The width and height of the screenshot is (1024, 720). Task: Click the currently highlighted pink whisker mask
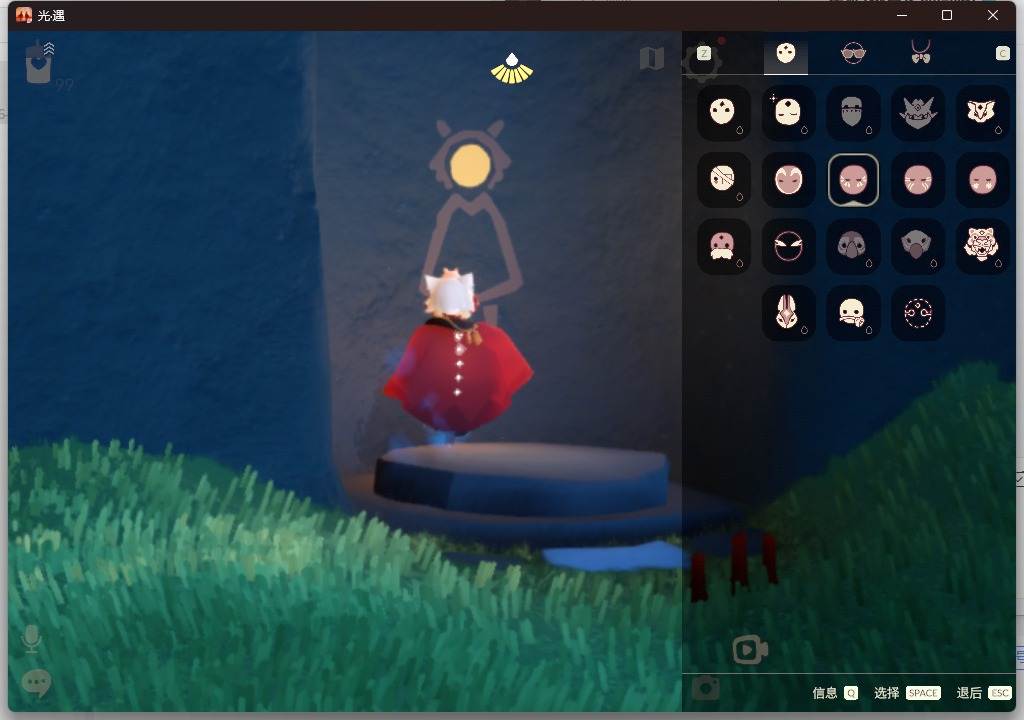[x=853, y=180]
